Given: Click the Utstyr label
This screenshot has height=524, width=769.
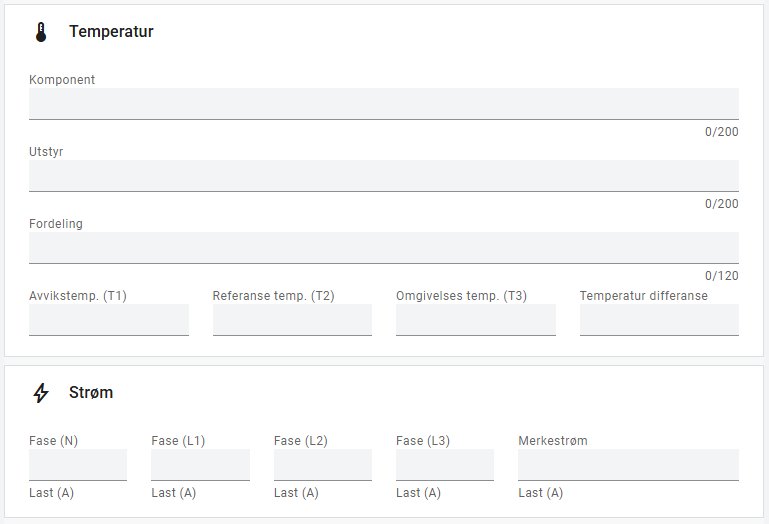Looking at the screenshot, I should 46,152.
